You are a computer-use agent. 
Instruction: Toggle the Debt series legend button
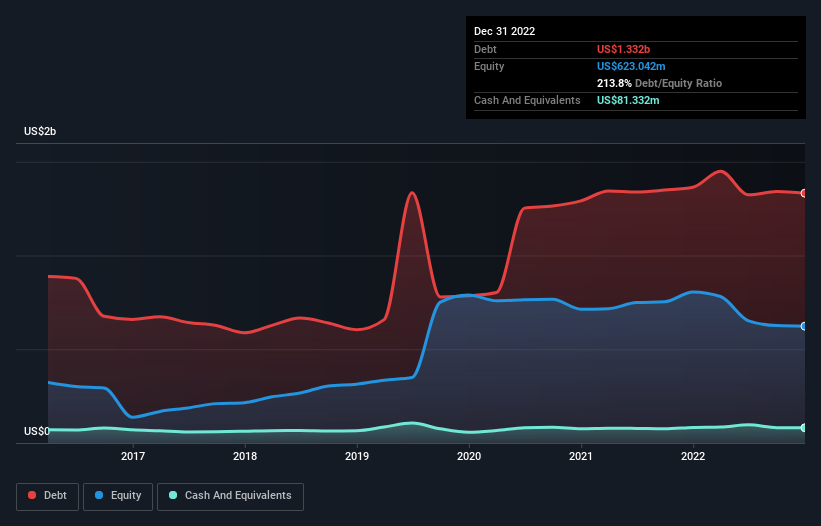pos(47,496)
